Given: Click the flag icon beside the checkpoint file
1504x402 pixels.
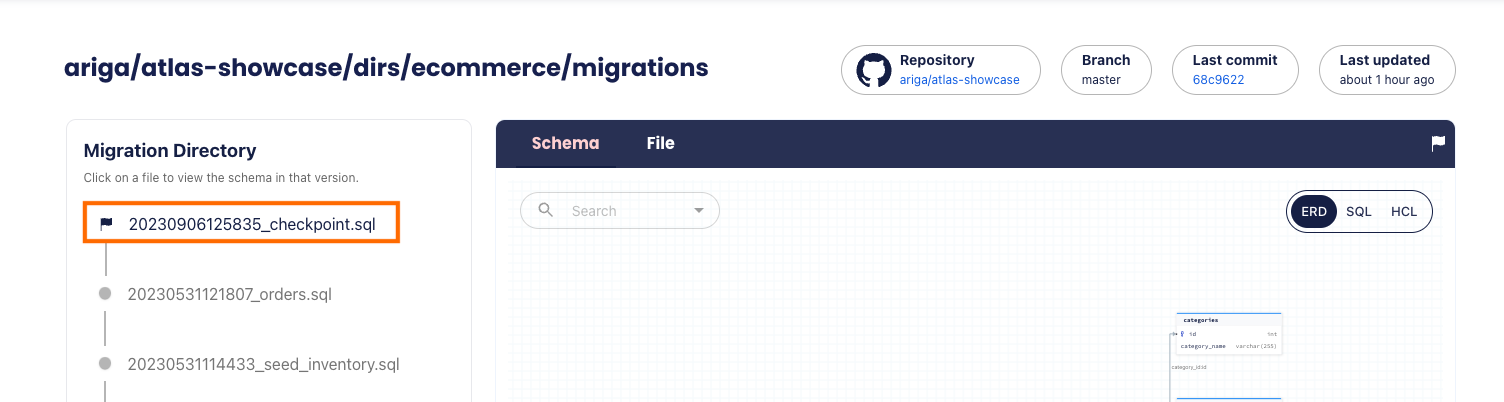Looking at the screenshot, I should click(x=106, y=224).
